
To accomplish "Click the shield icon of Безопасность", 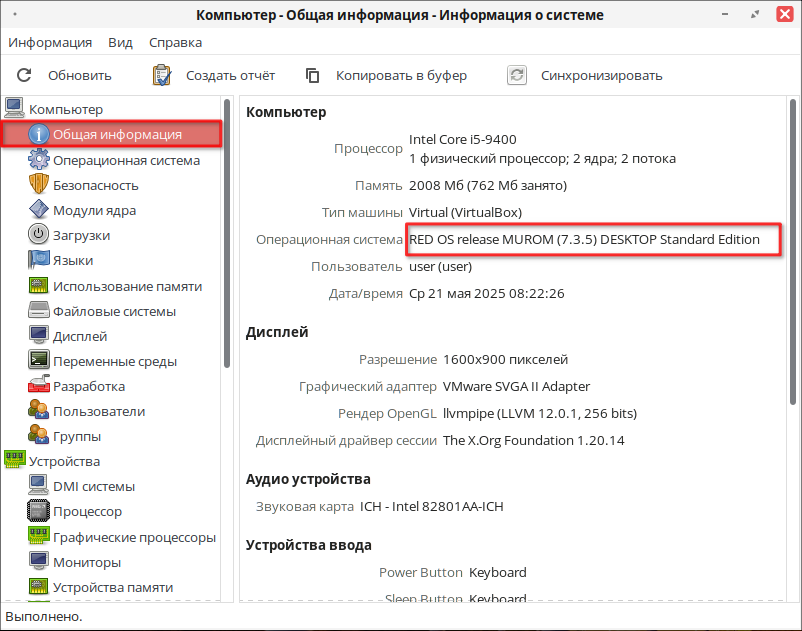I will (38, 185).
